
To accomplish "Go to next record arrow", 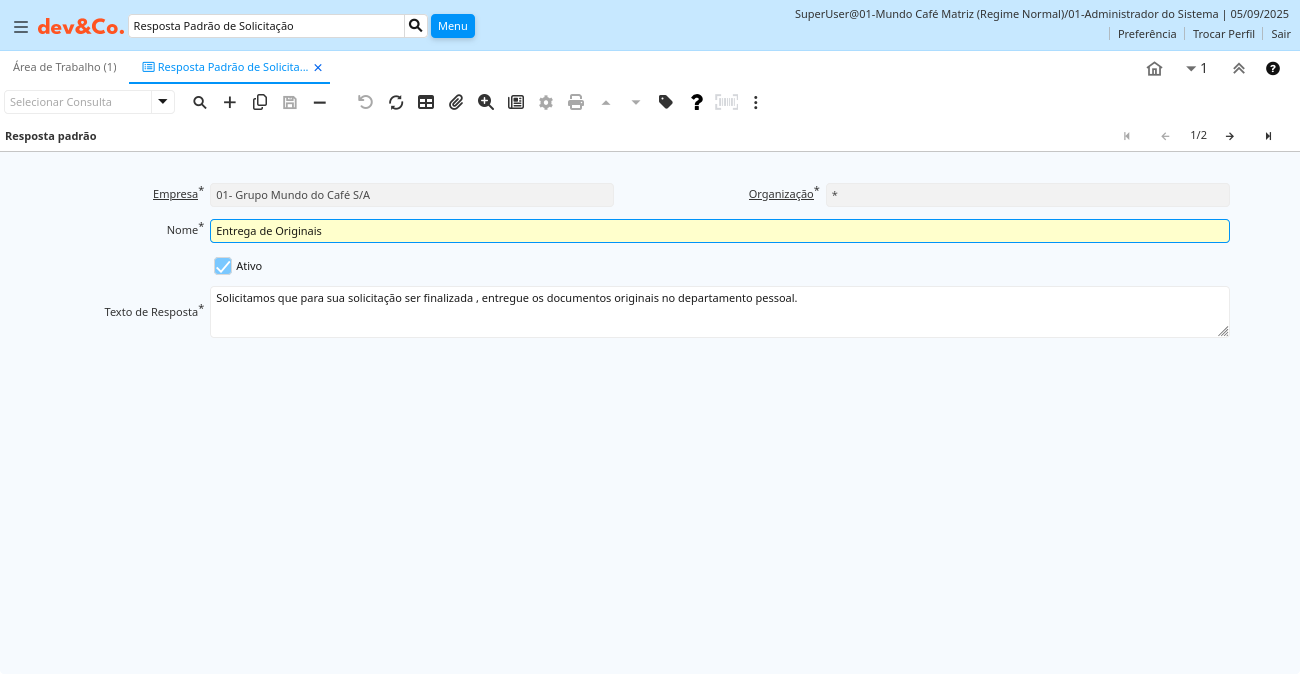I will click(x=1230, y=136).
